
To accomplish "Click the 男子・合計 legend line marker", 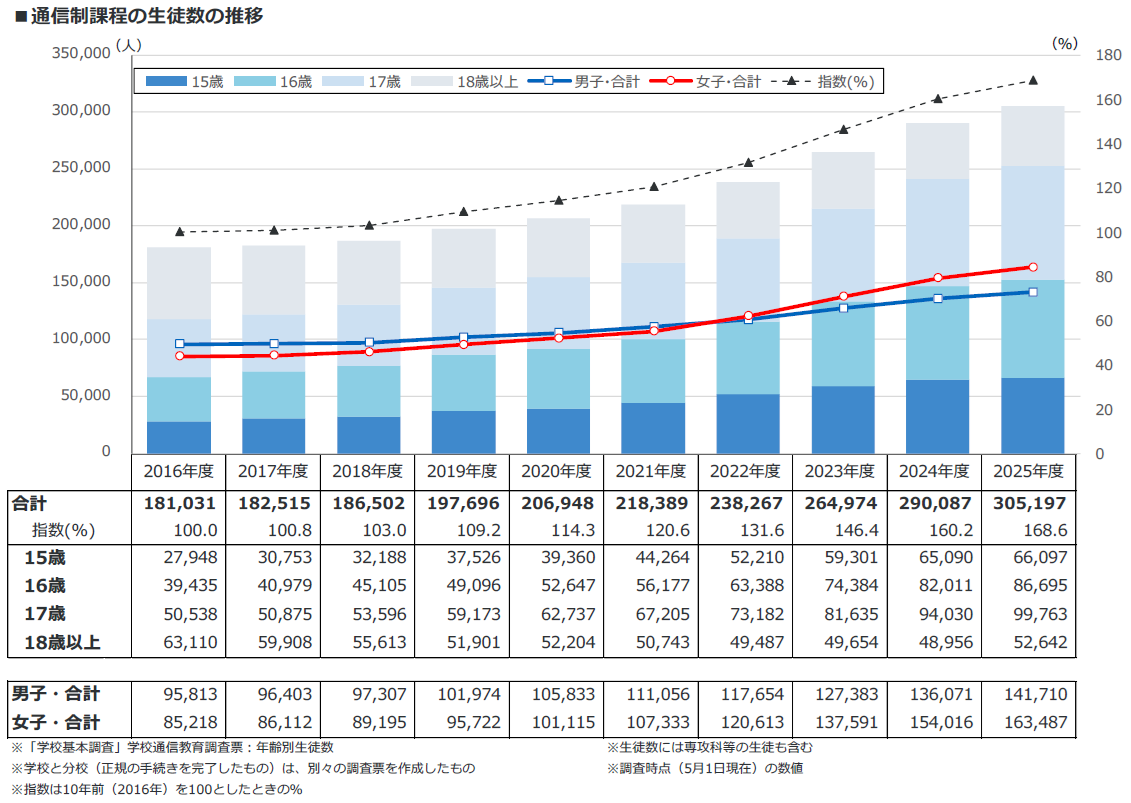I will [x=549, y=81].
